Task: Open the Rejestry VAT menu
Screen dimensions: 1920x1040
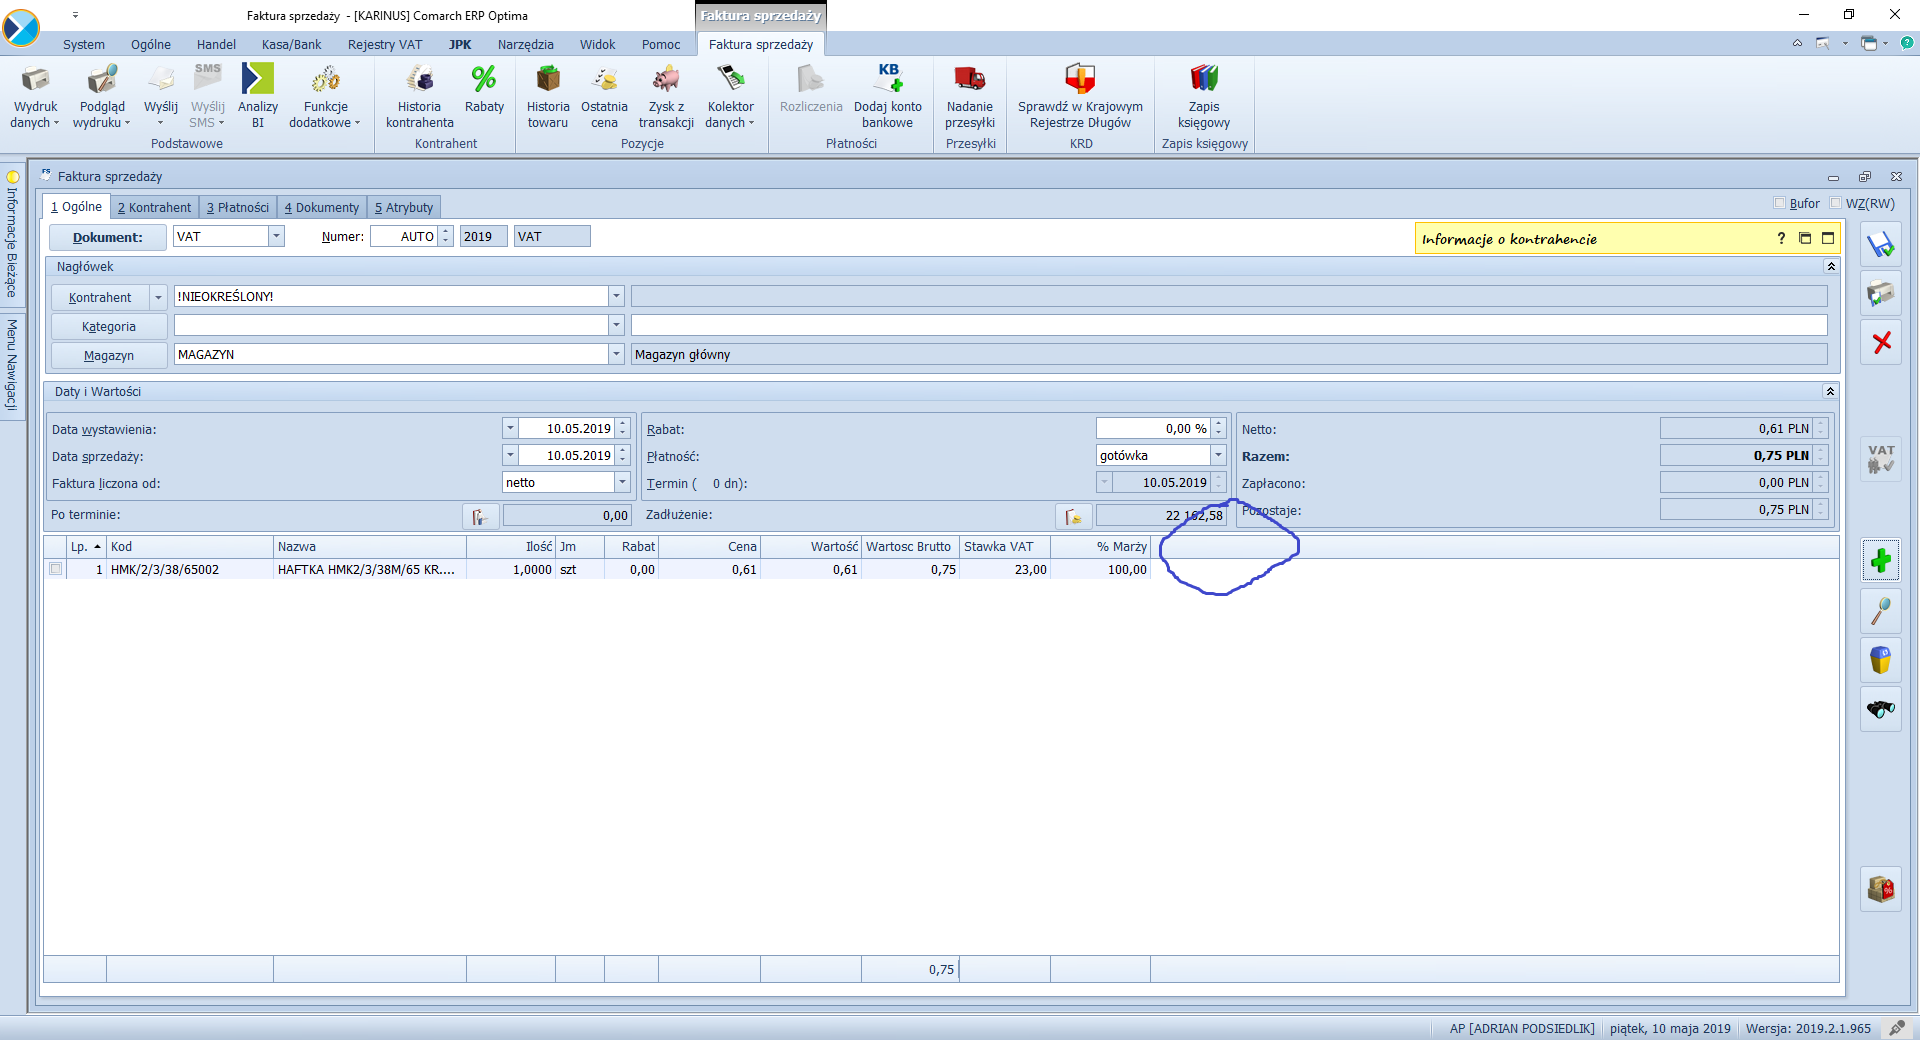Action: pyautogui.click(x=385, y=45)
